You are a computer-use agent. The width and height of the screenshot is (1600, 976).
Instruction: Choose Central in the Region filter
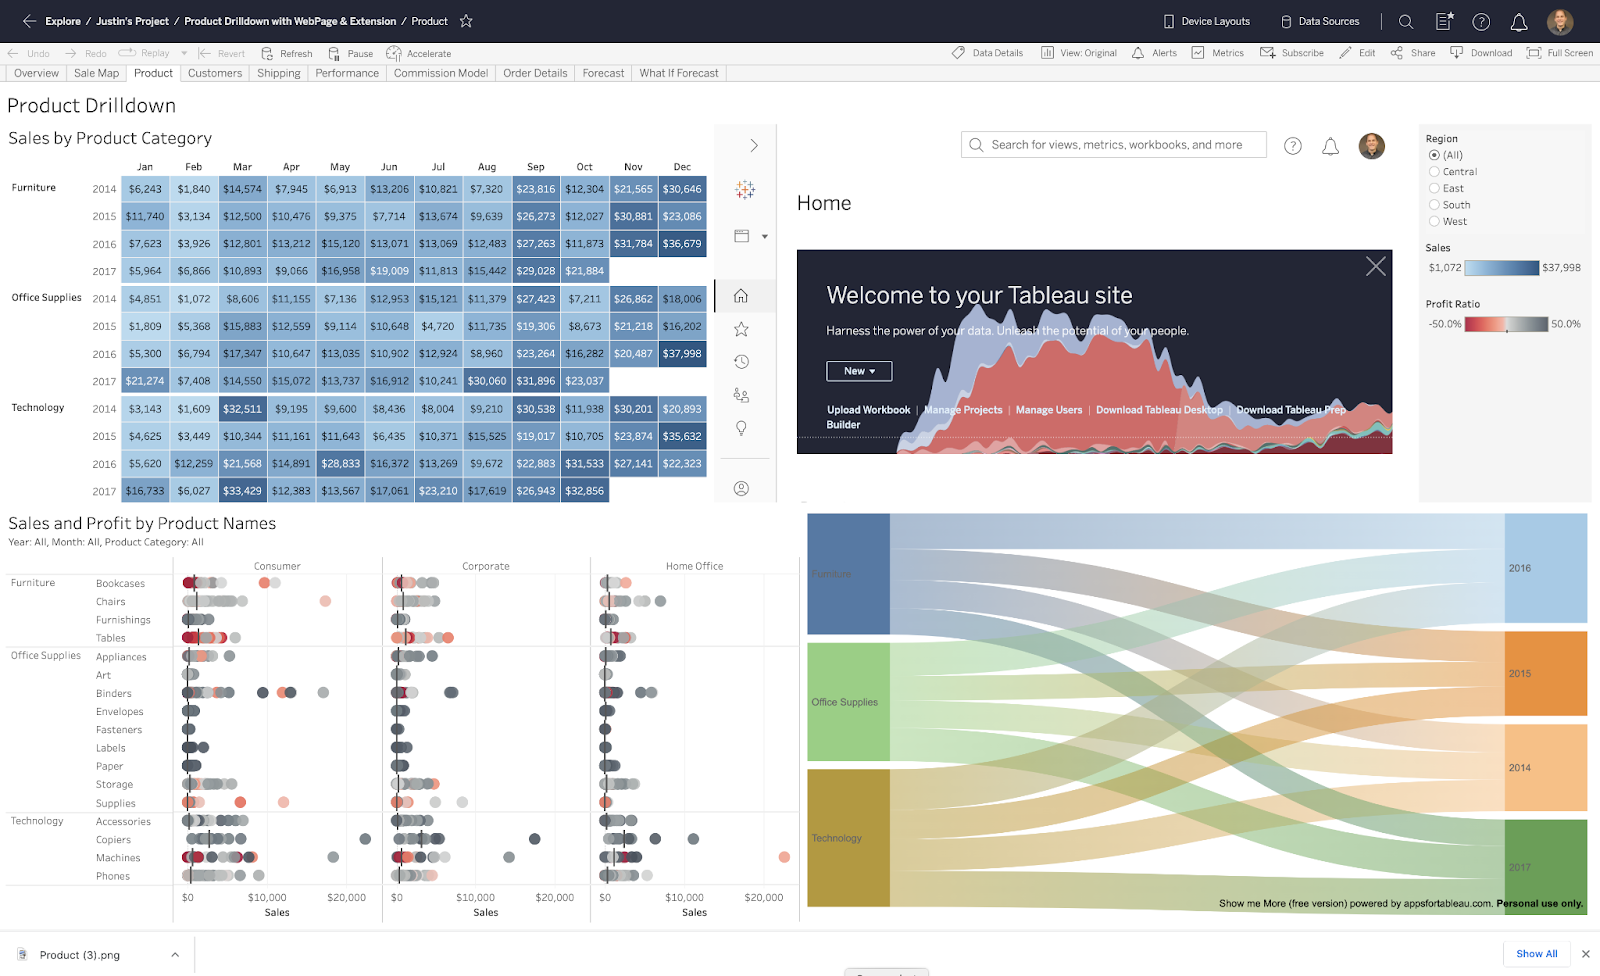[x=1434, y=171]
